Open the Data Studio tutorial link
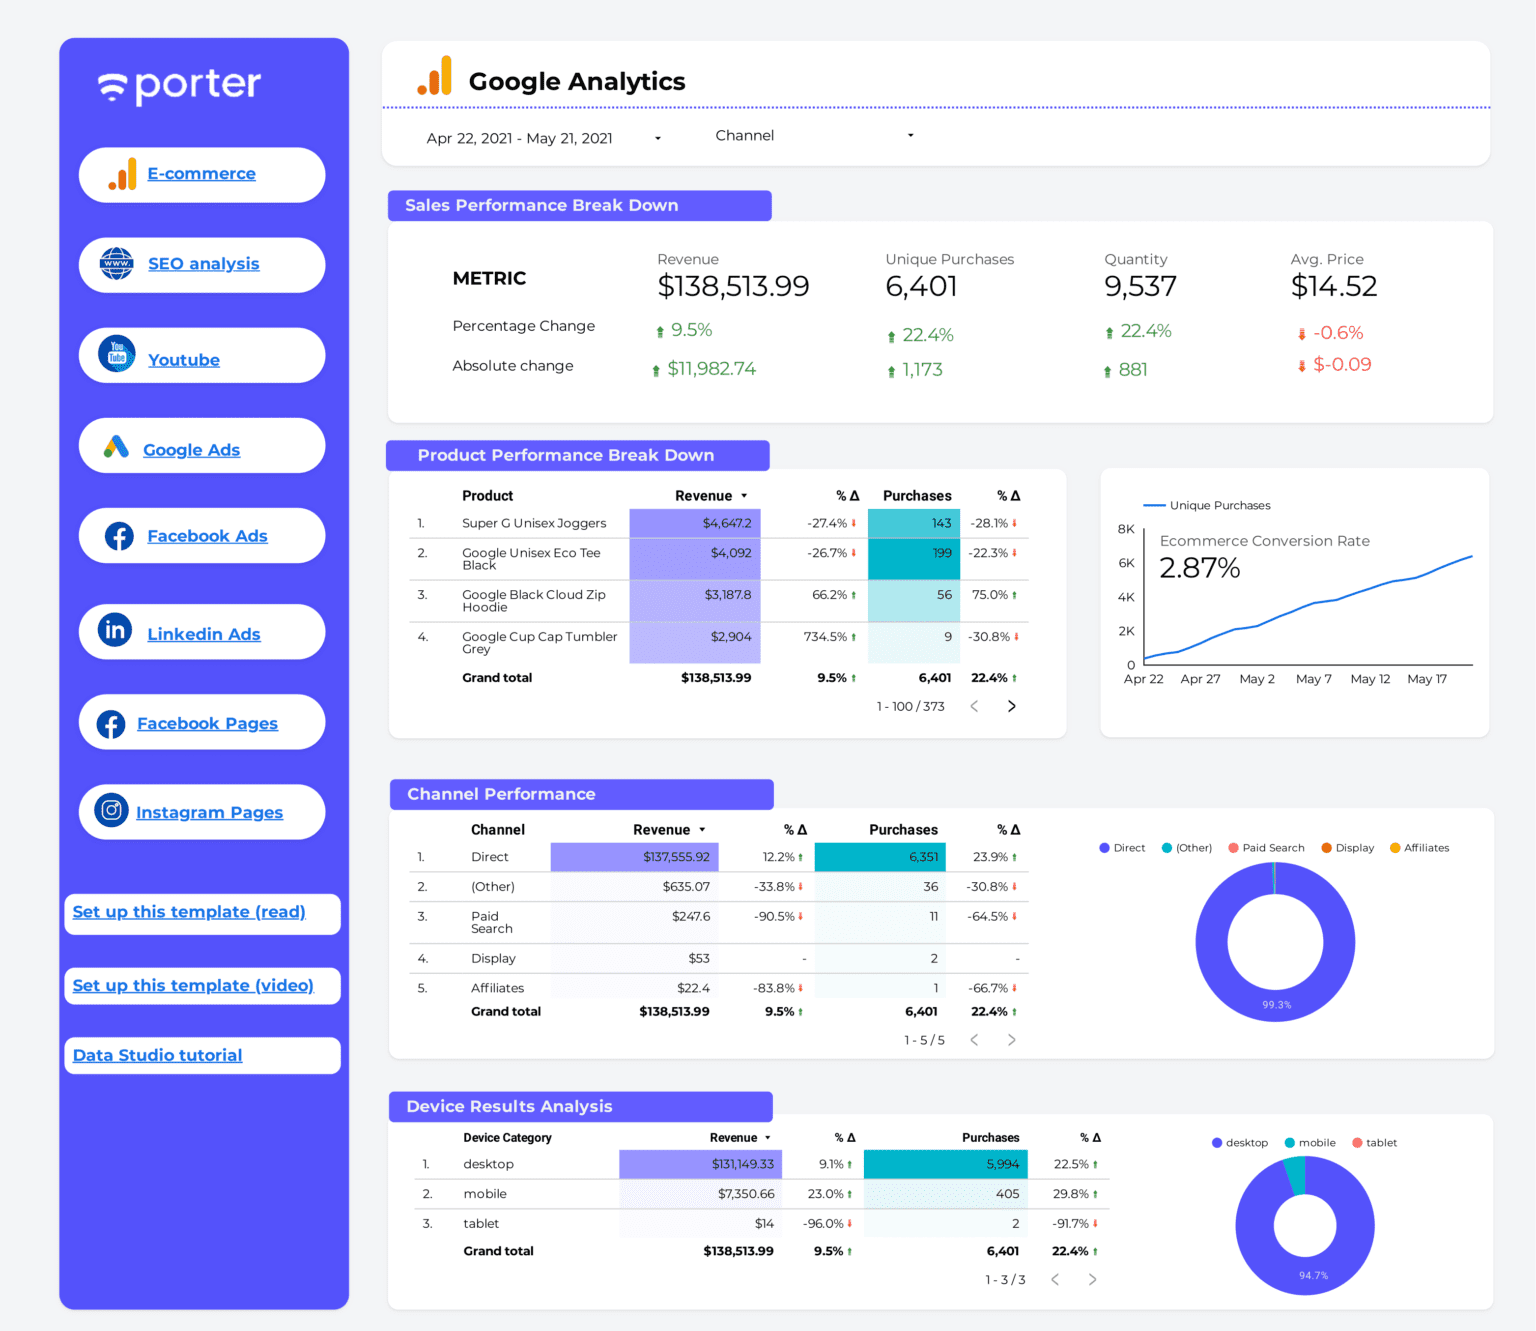 point(156,1055)
